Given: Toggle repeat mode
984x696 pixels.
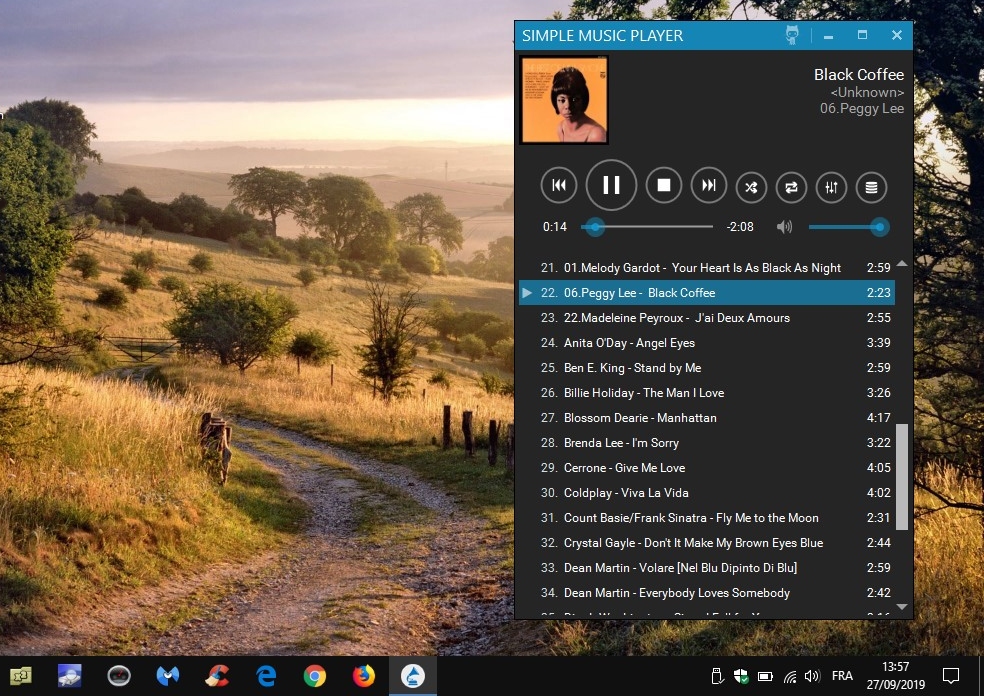Looking at the screenshot, I should click(x=791, y=187).
